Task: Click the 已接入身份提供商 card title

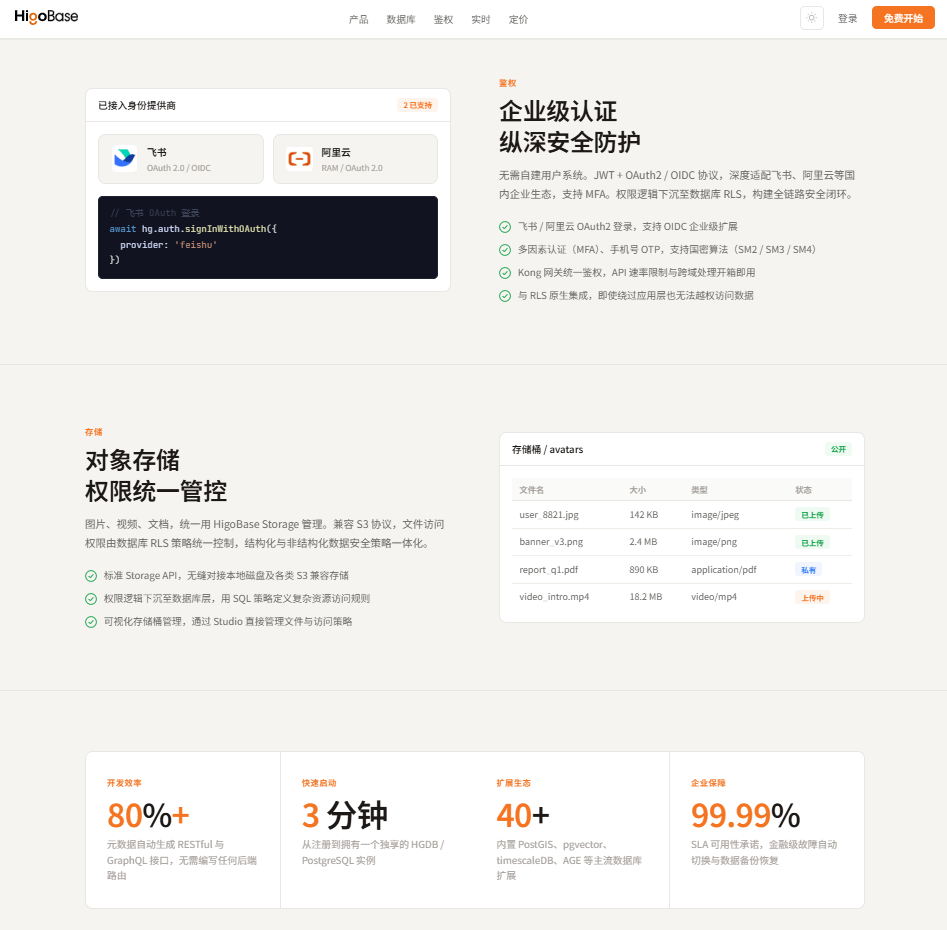Action: click(x=137, y=106)
